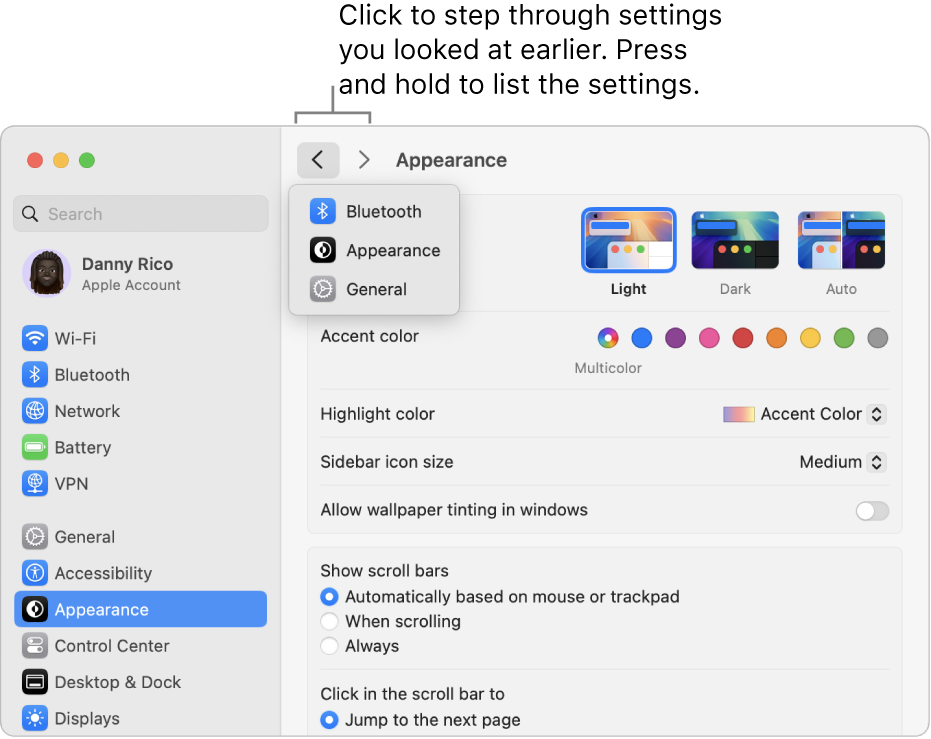931x739 pixels.
Task: Click the General gear icon in the history popup
Action: coord(322,289)
